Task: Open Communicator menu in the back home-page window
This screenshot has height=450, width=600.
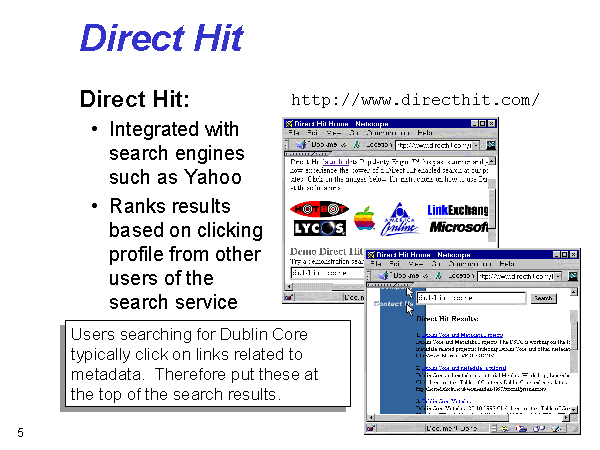Action: pyautogui.click(x=388, y=133)
